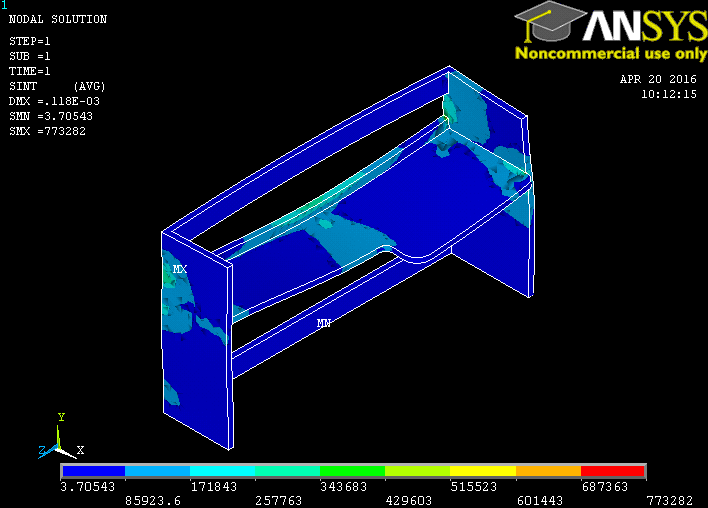This screenshot has height=508, width=708.
Task: Click the legend value 257763
Action: coord(278,501)
